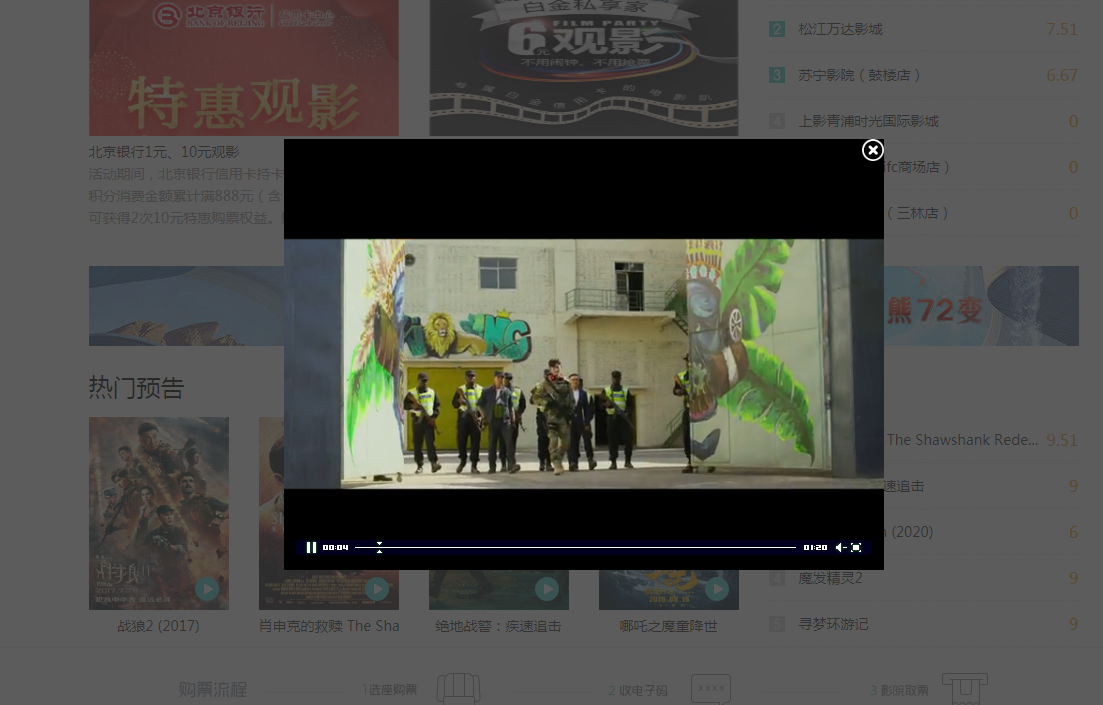Screen dimensions: 1103x705
Task: Open the 战狼2 poster thumbnail
Action: coord(158,513)
